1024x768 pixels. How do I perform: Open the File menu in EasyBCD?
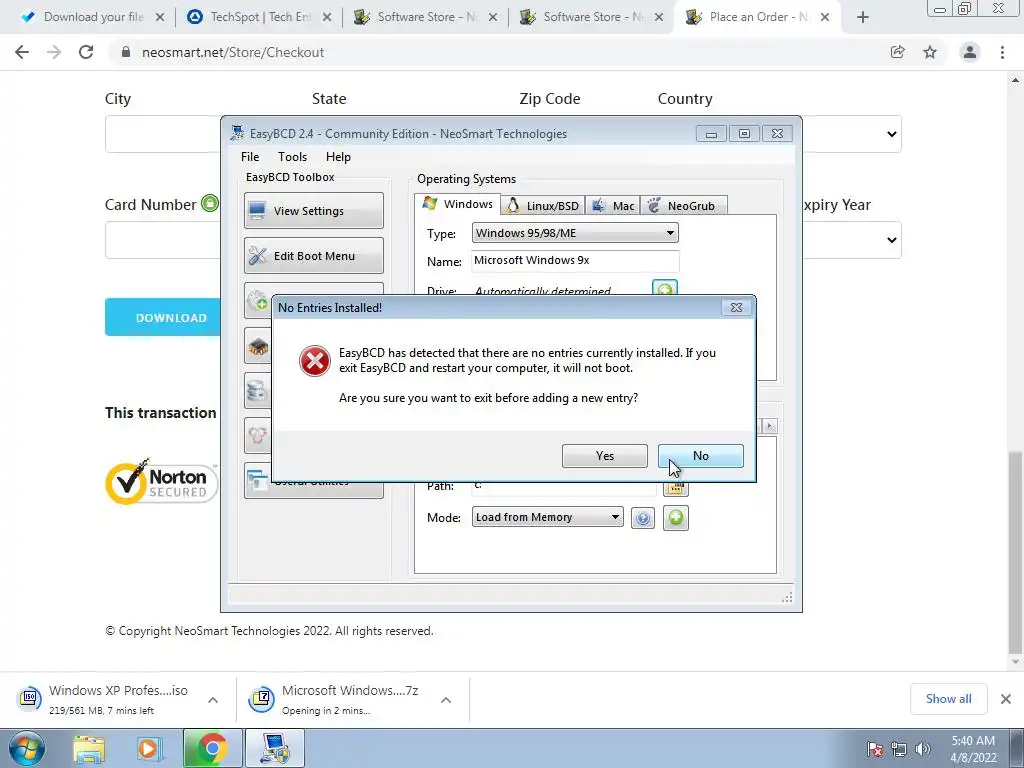coord(249,157)
